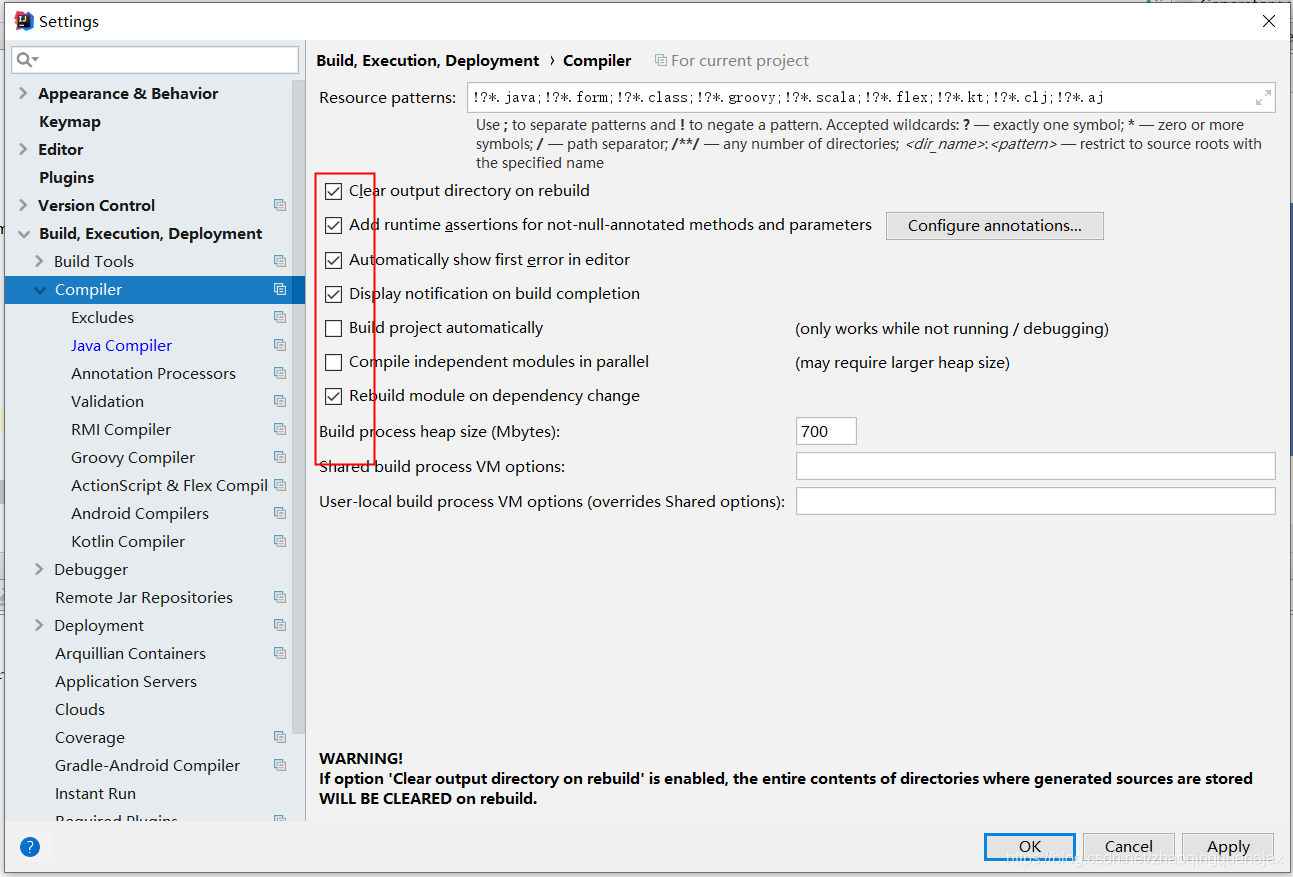Click the Apply button
This screenshot has width=1293, height=877.
pyautogui.click(x=1228, y=847)
